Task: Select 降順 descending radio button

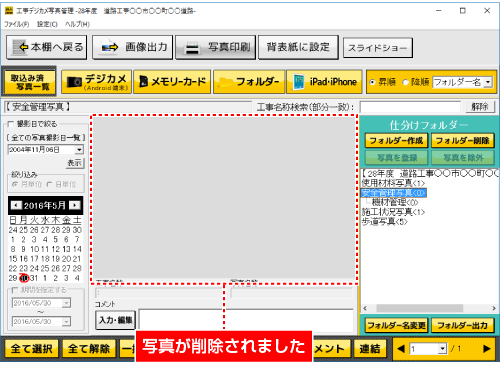Action: point(405,82)
